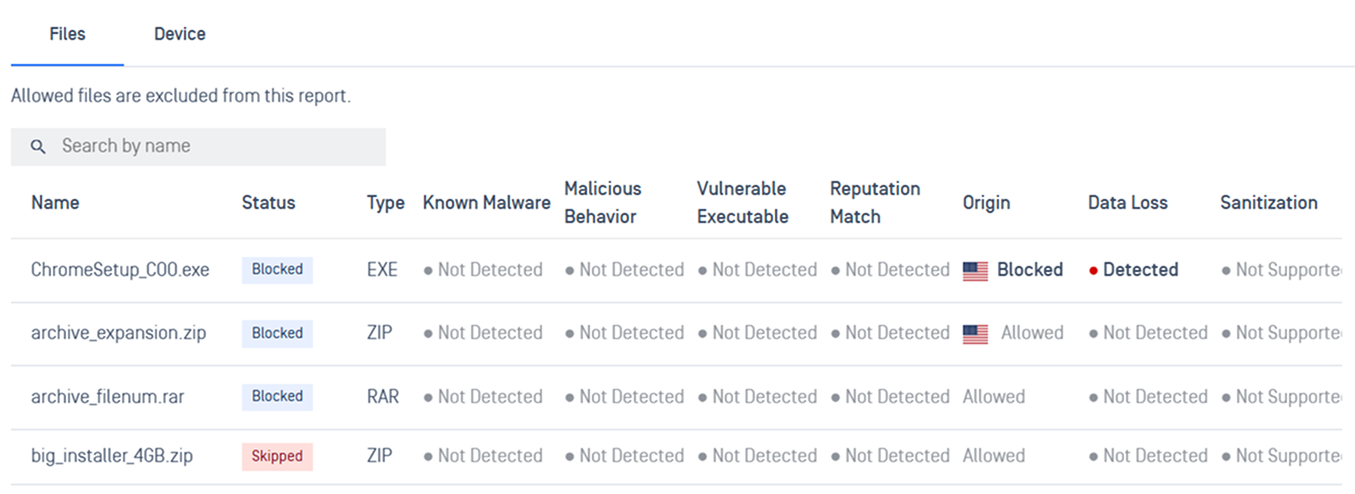Click the Origin column header

coord(986,202)
